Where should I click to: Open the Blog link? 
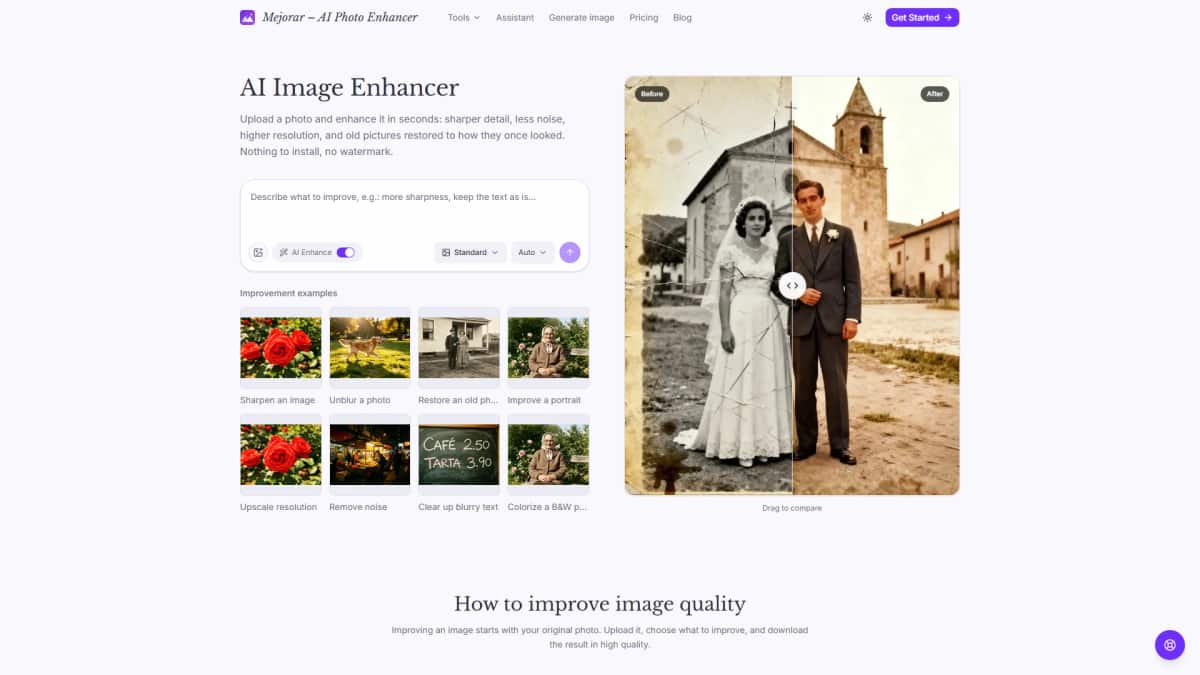[682, 17]
